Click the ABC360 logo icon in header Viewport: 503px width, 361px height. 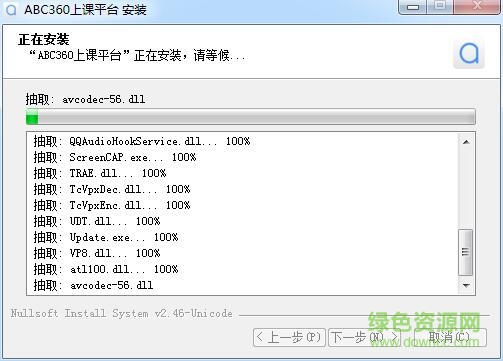pyautogui.click(x=469, y=53)
